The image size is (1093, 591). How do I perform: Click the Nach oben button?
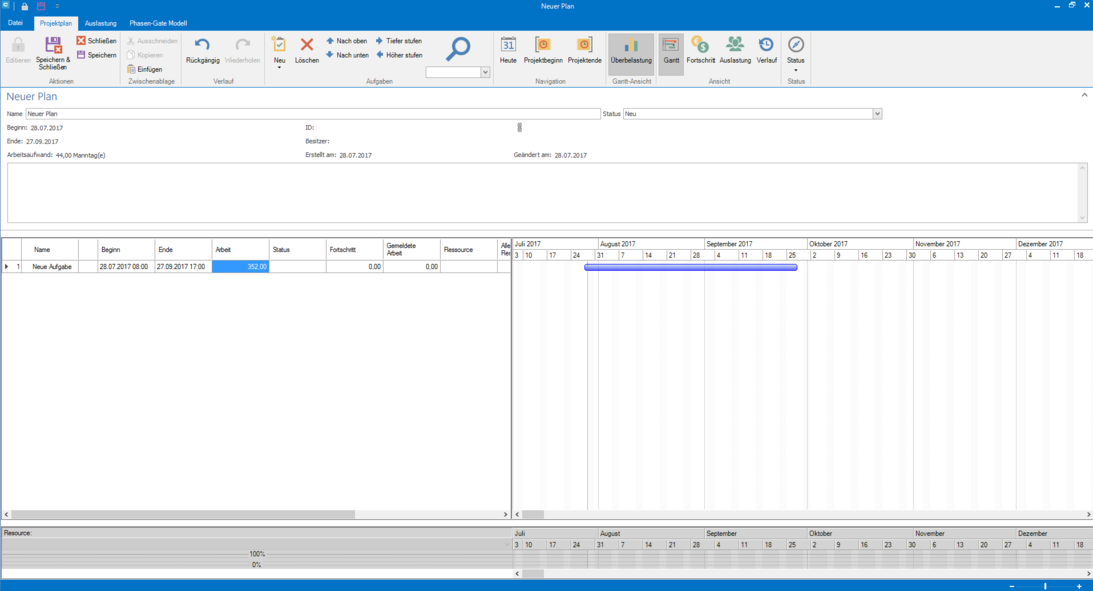(x=347, y=41)
